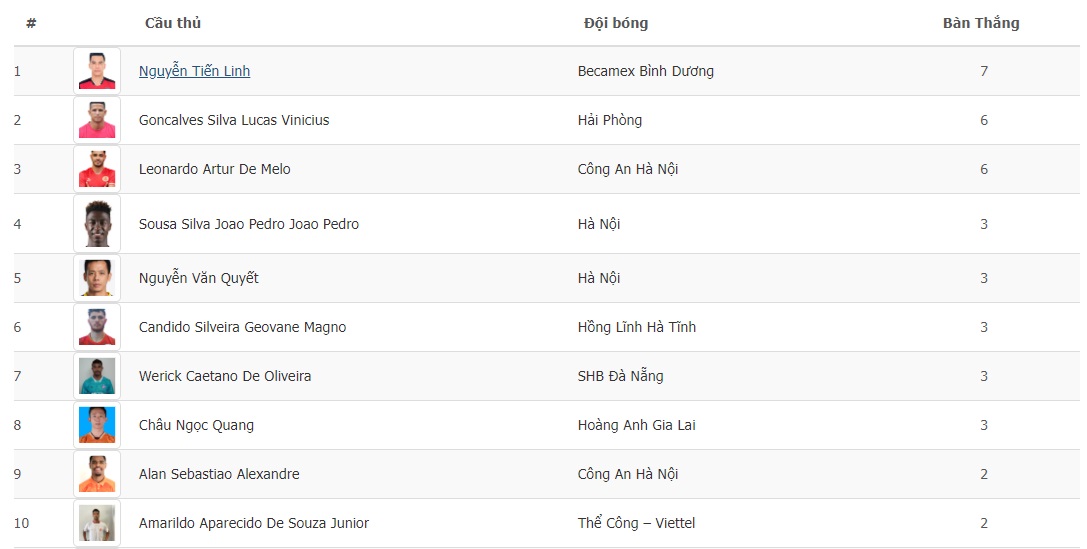Open the Sousa Silva Joao Pedro photo
Viewport: 1087px width, 549px height.
(97, 224)
